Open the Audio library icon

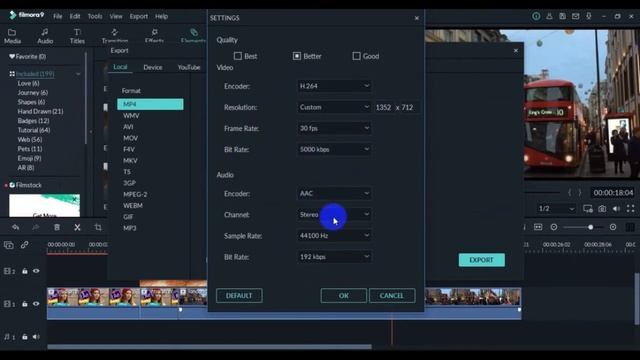click(x=45, y=36)
